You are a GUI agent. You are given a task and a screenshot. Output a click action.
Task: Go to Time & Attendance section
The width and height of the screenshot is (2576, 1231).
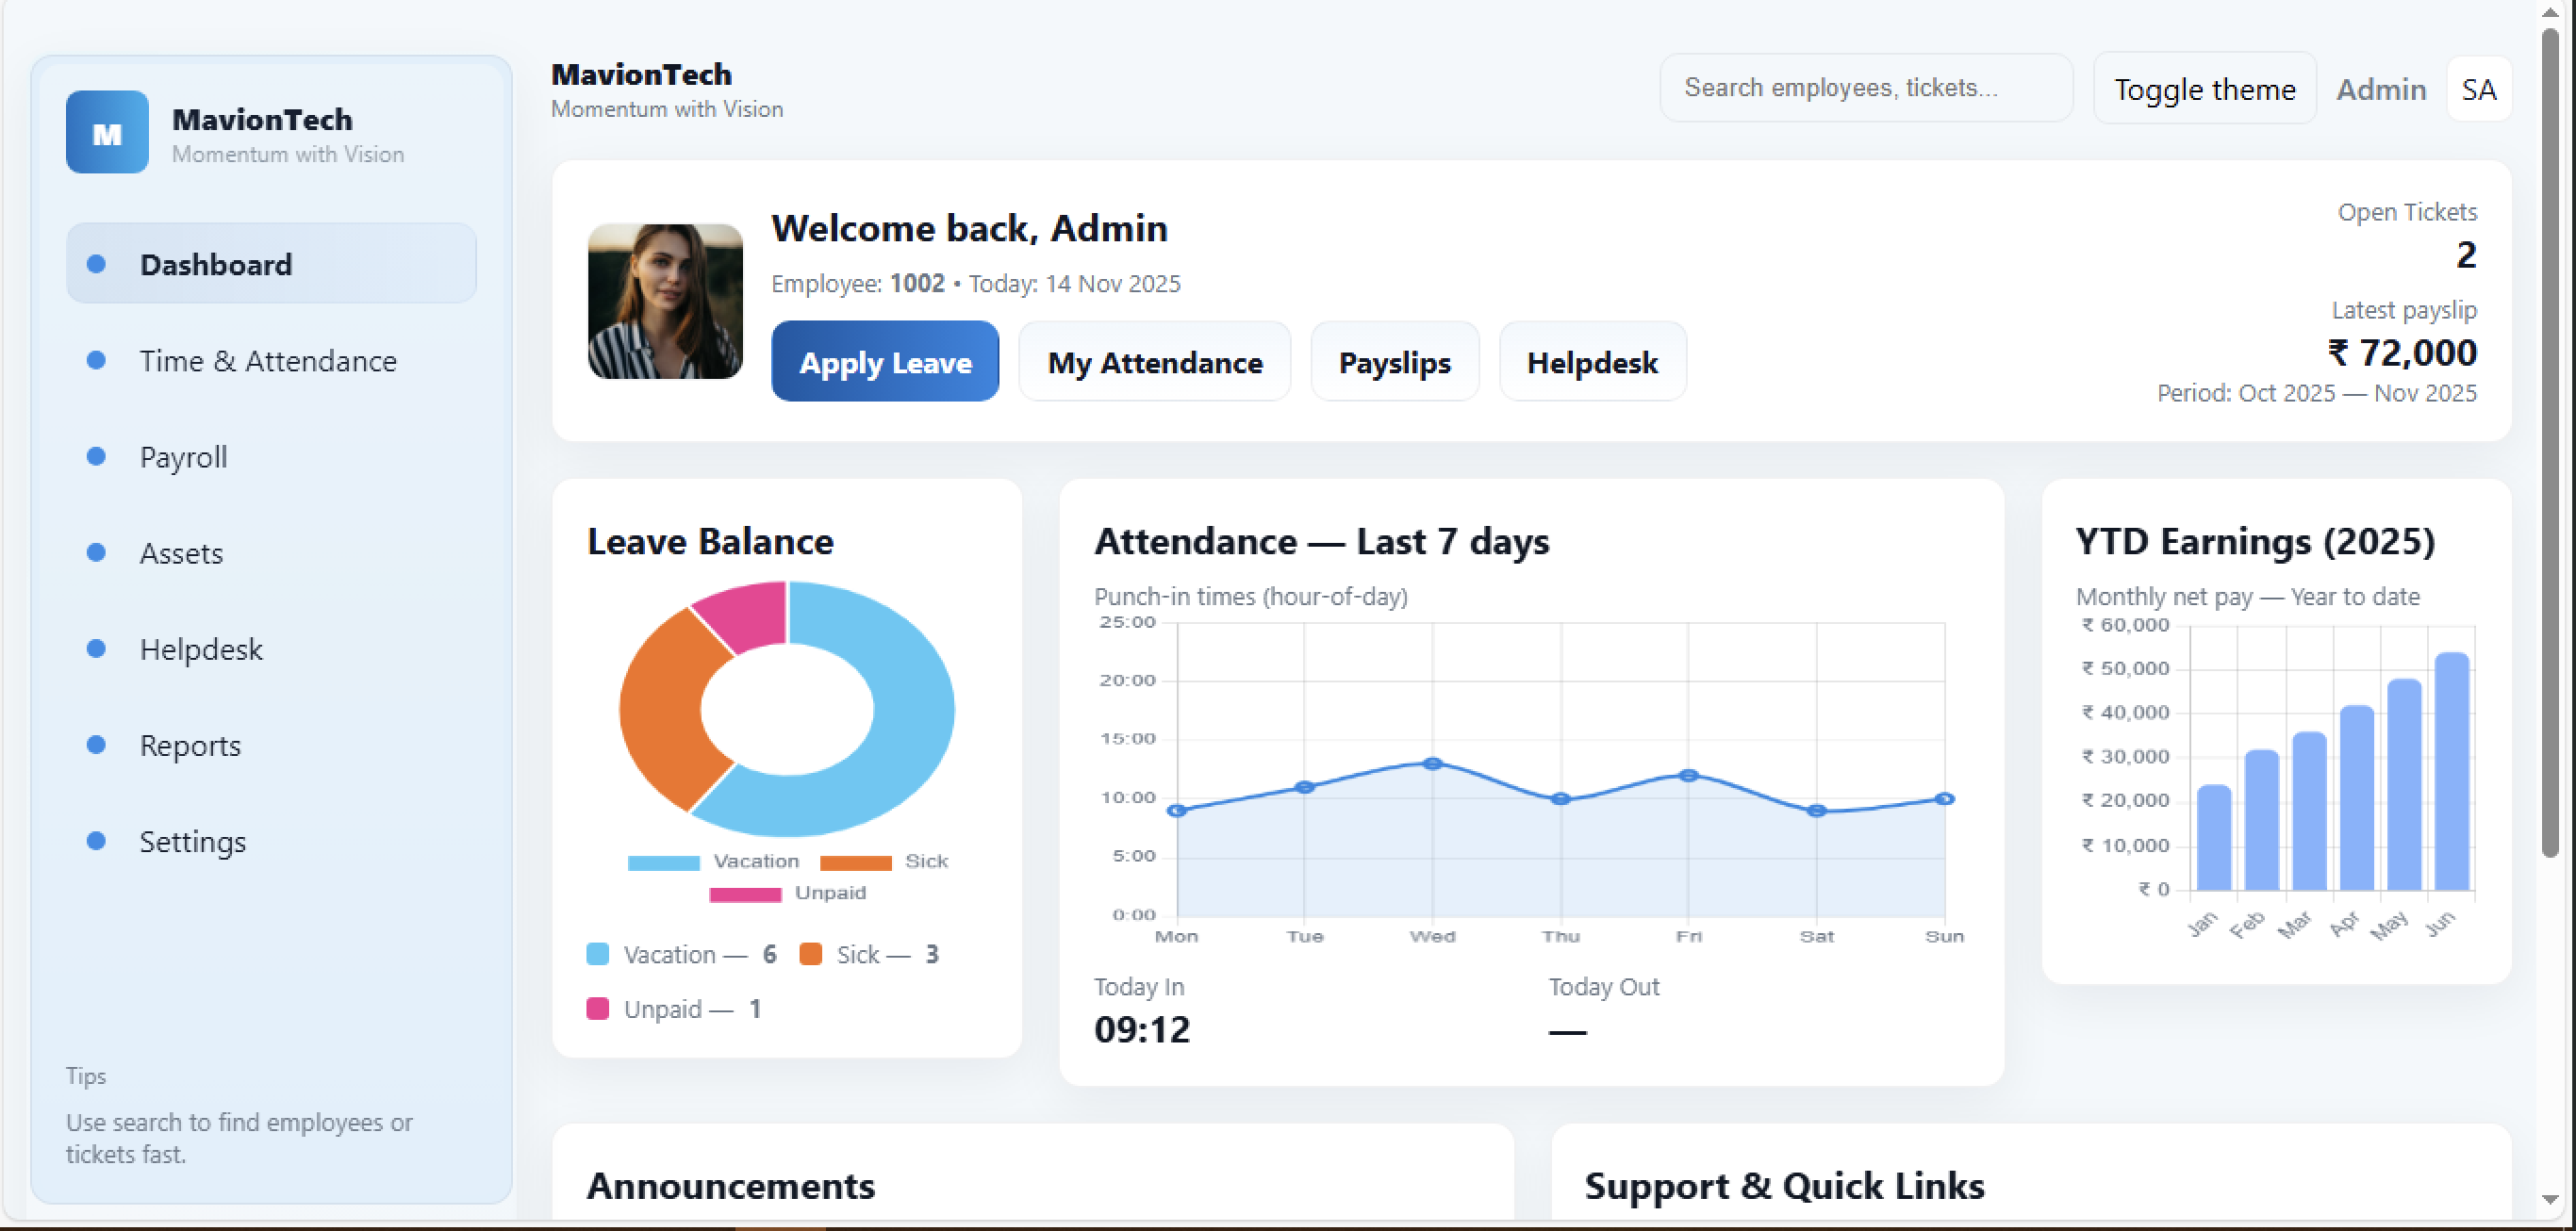(268, 361)
